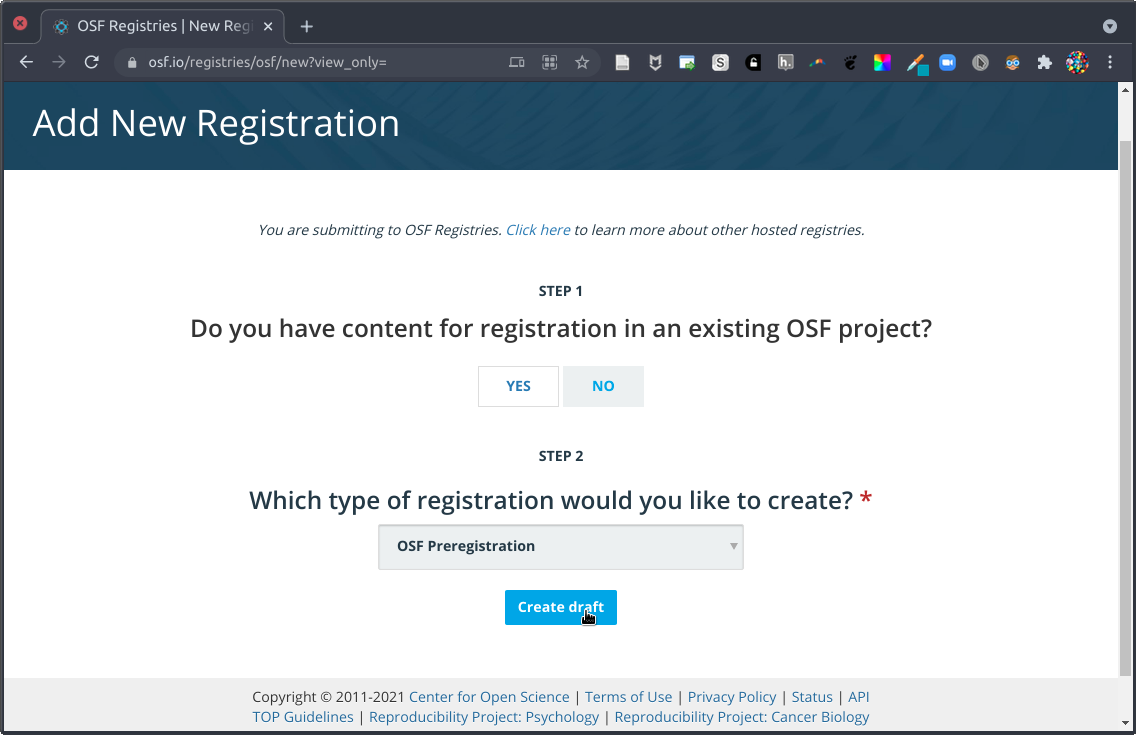
Task: Switch to the OSF Registries tab
Action: click(x=160, y=26)
